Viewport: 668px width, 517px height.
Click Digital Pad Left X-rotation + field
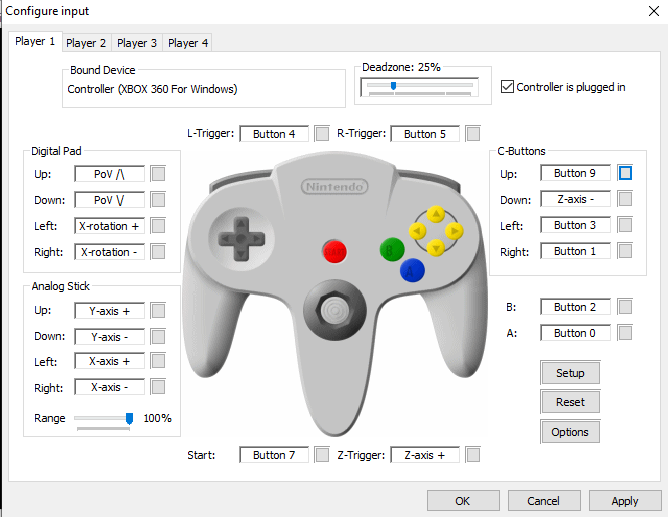coord(109,226)
